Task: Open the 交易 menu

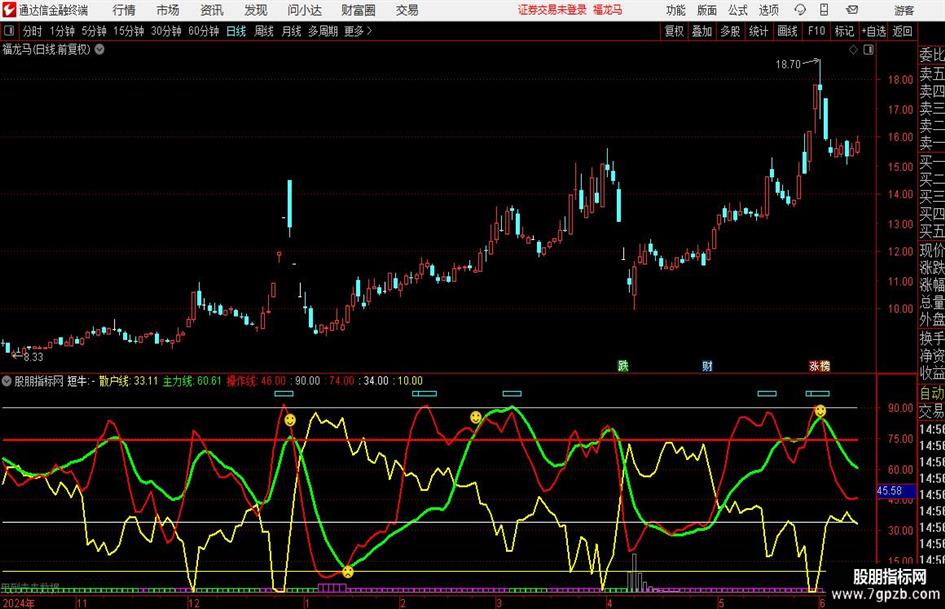Action: point(407,10)
